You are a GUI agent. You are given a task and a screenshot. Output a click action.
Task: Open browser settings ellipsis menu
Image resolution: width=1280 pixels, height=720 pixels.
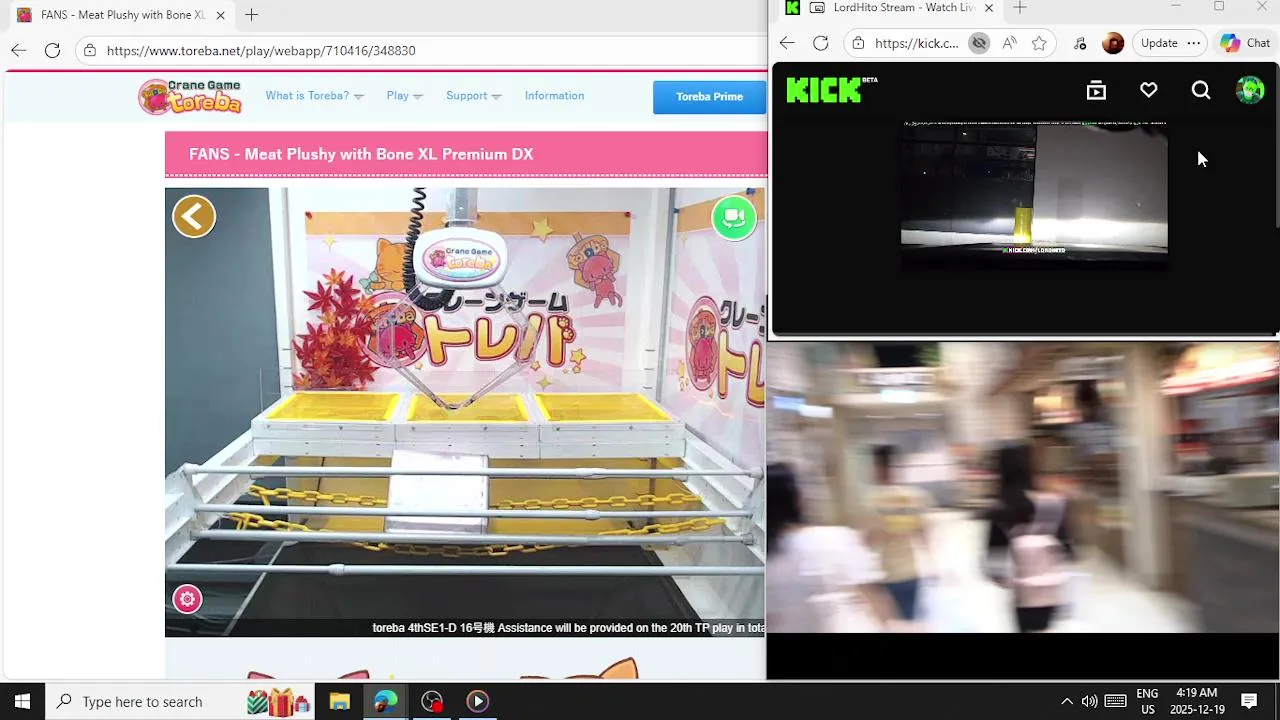1193,43
